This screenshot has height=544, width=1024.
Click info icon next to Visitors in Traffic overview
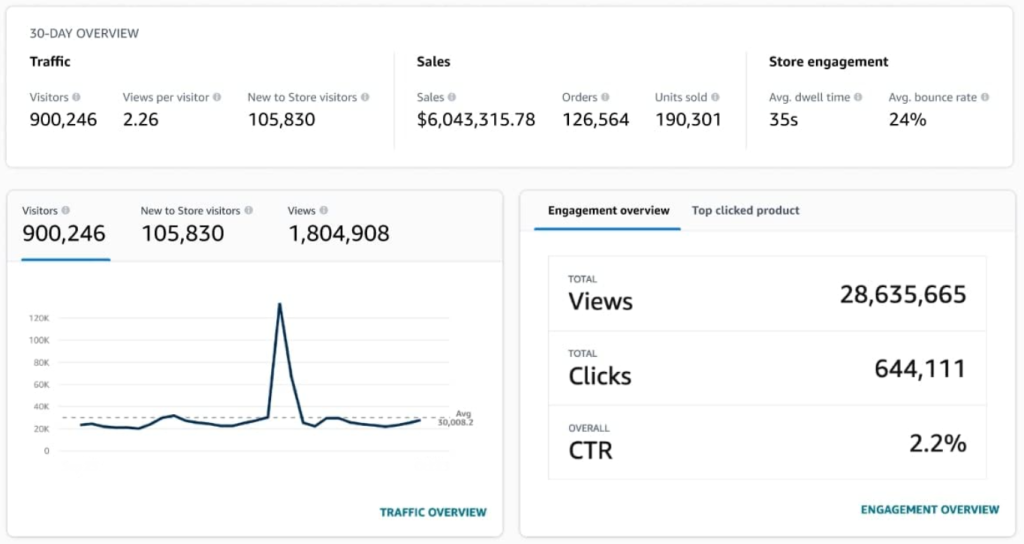tap(76, 98)
